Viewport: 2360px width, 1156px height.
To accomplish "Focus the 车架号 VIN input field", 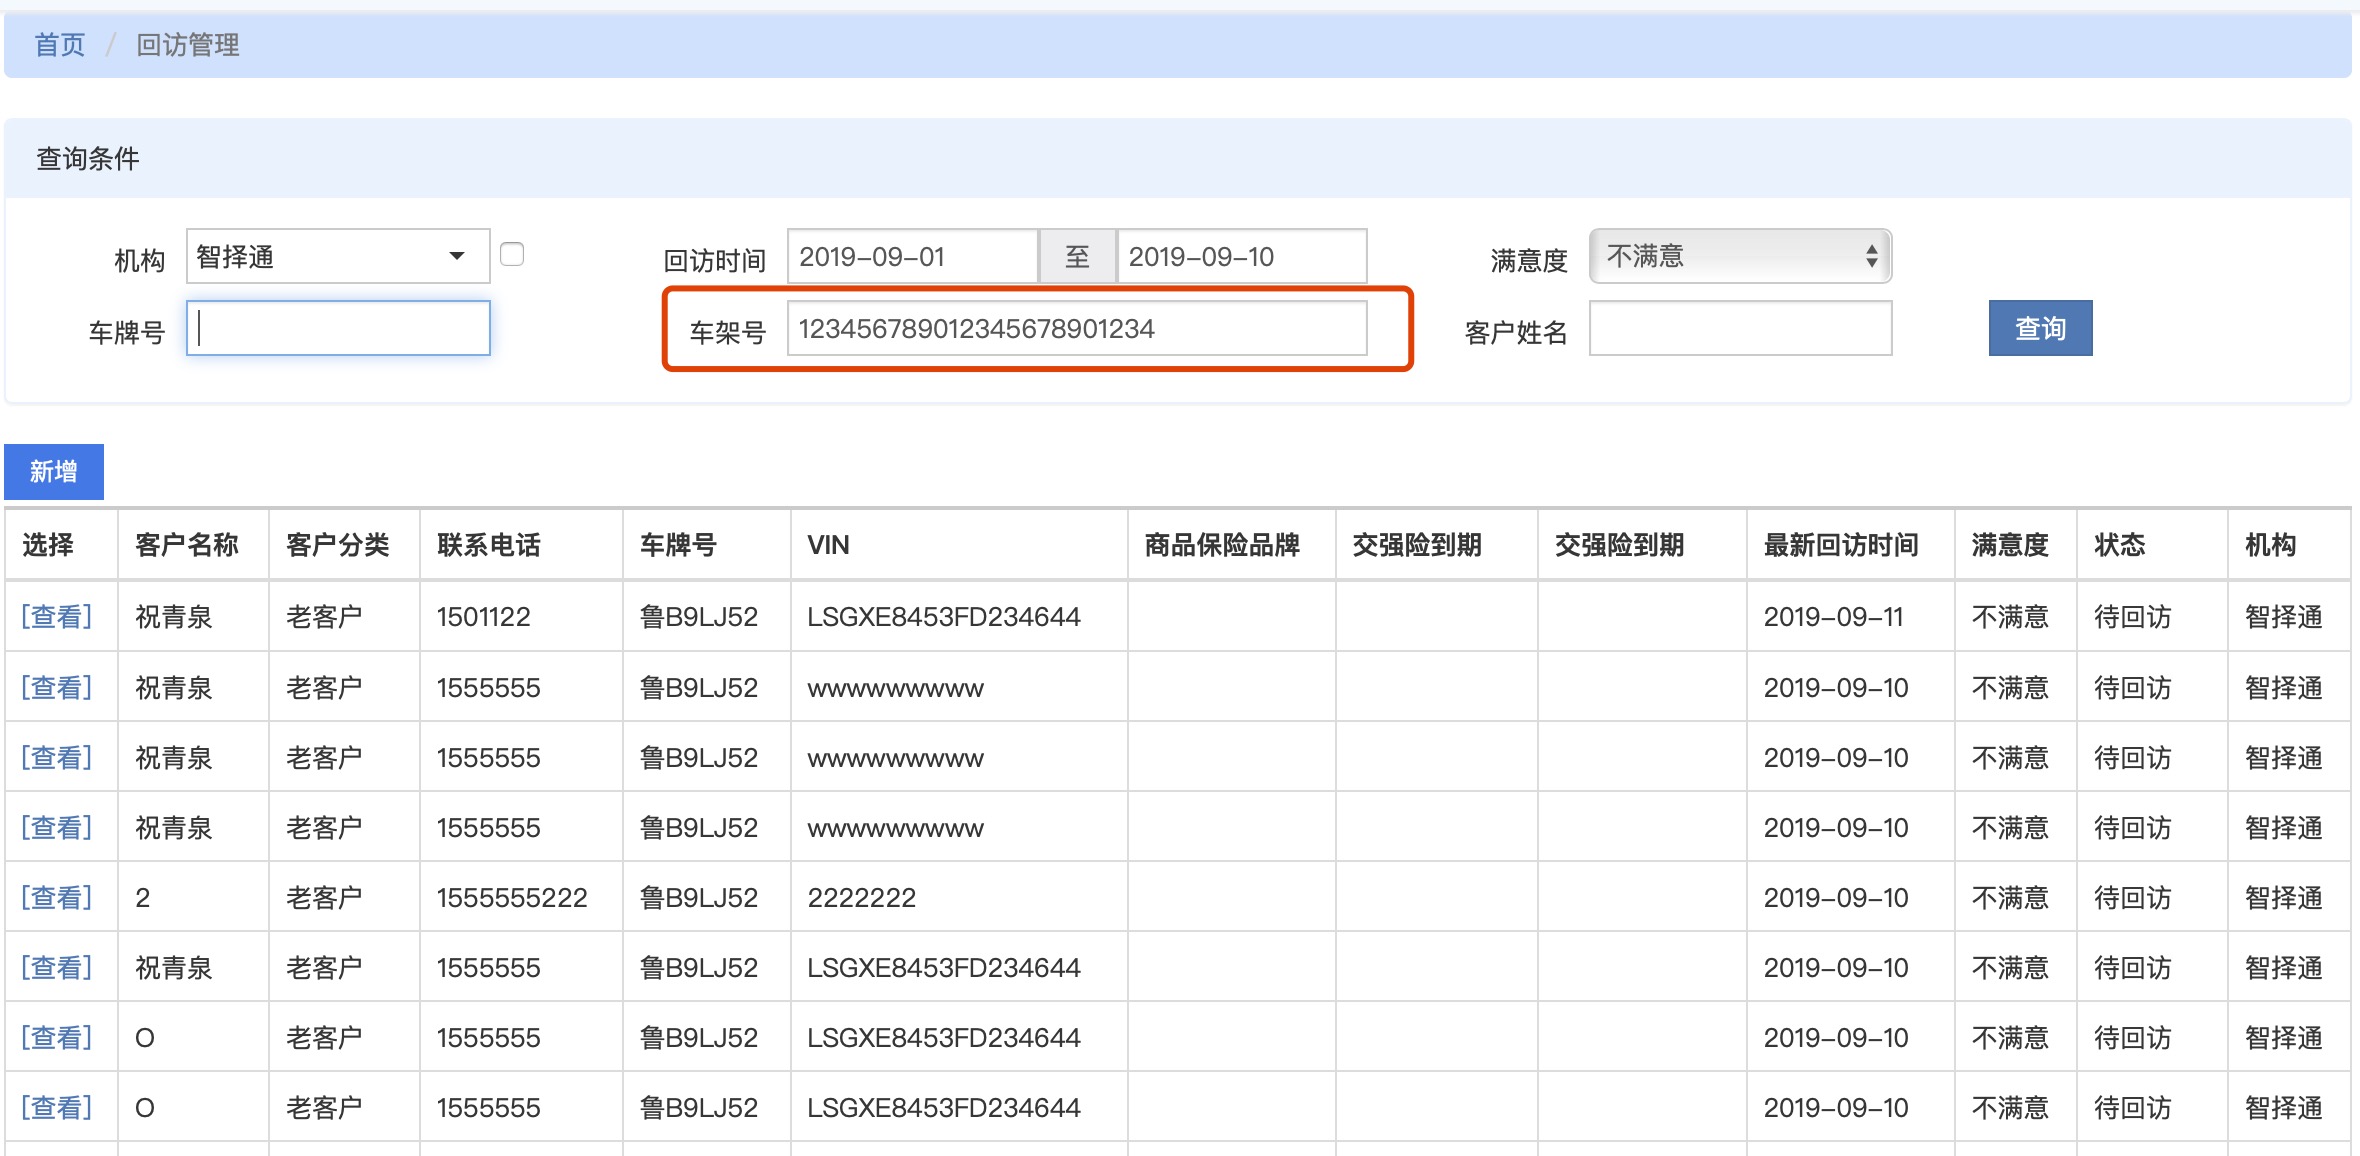I will [1076, 328].
